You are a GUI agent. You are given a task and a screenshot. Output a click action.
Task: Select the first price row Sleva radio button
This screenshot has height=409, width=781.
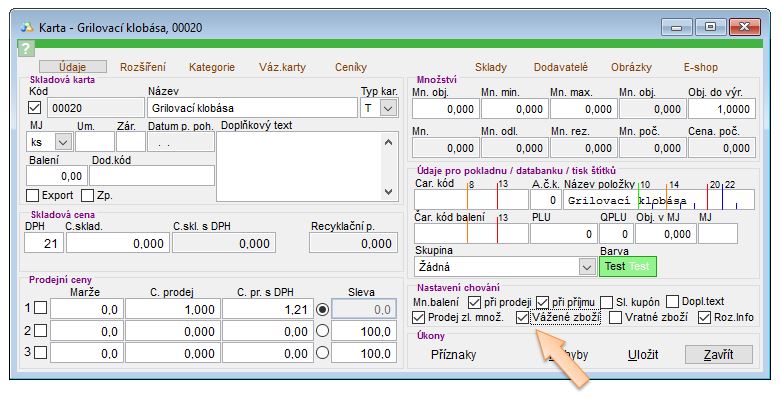(322, 309)
